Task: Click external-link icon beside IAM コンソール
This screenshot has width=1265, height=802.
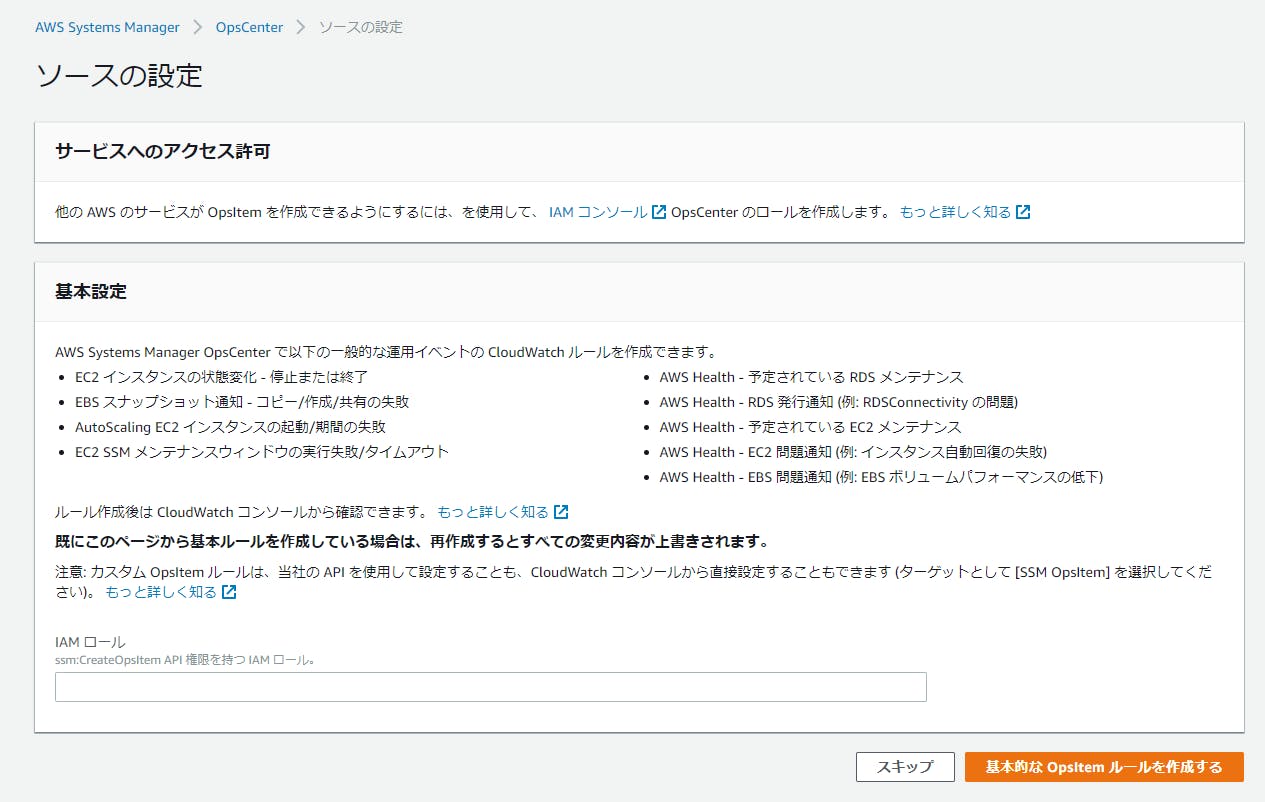Action: coord(659,212)
